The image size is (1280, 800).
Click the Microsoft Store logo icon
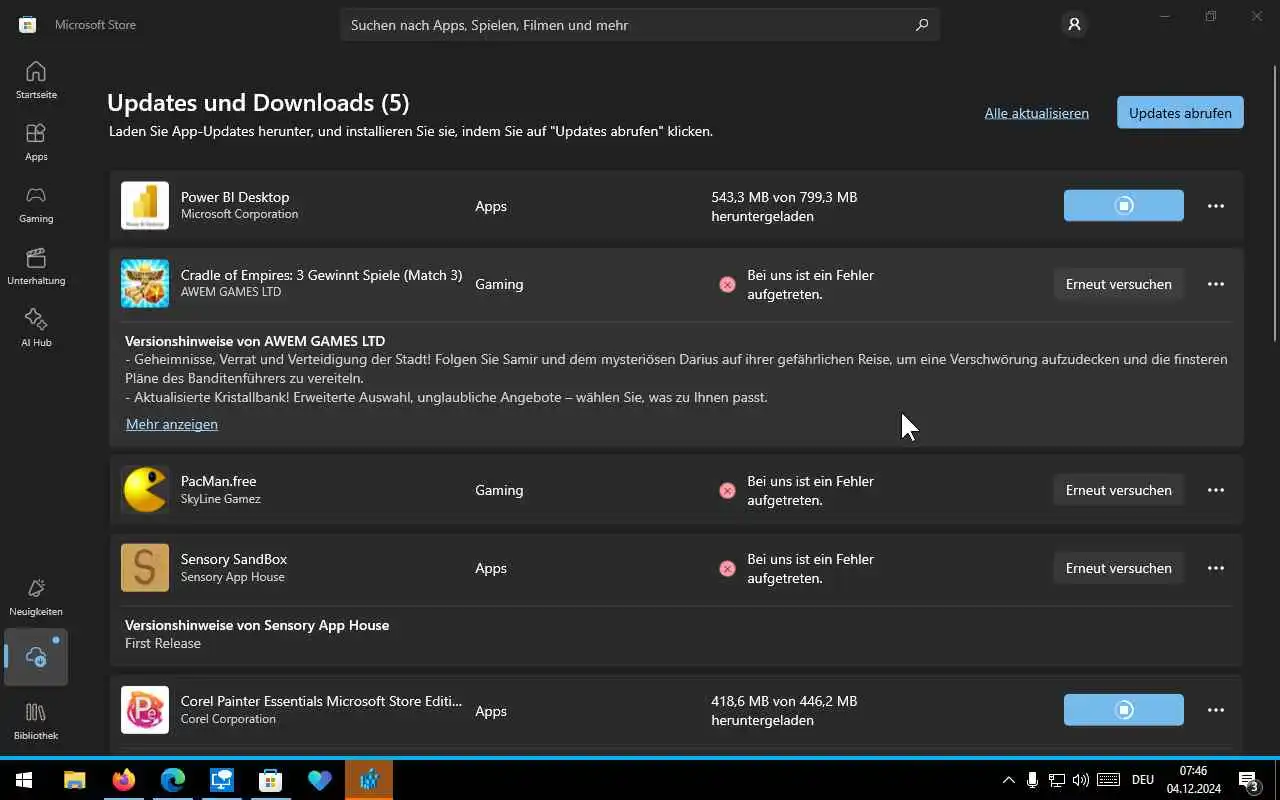[x=28, y=25]
